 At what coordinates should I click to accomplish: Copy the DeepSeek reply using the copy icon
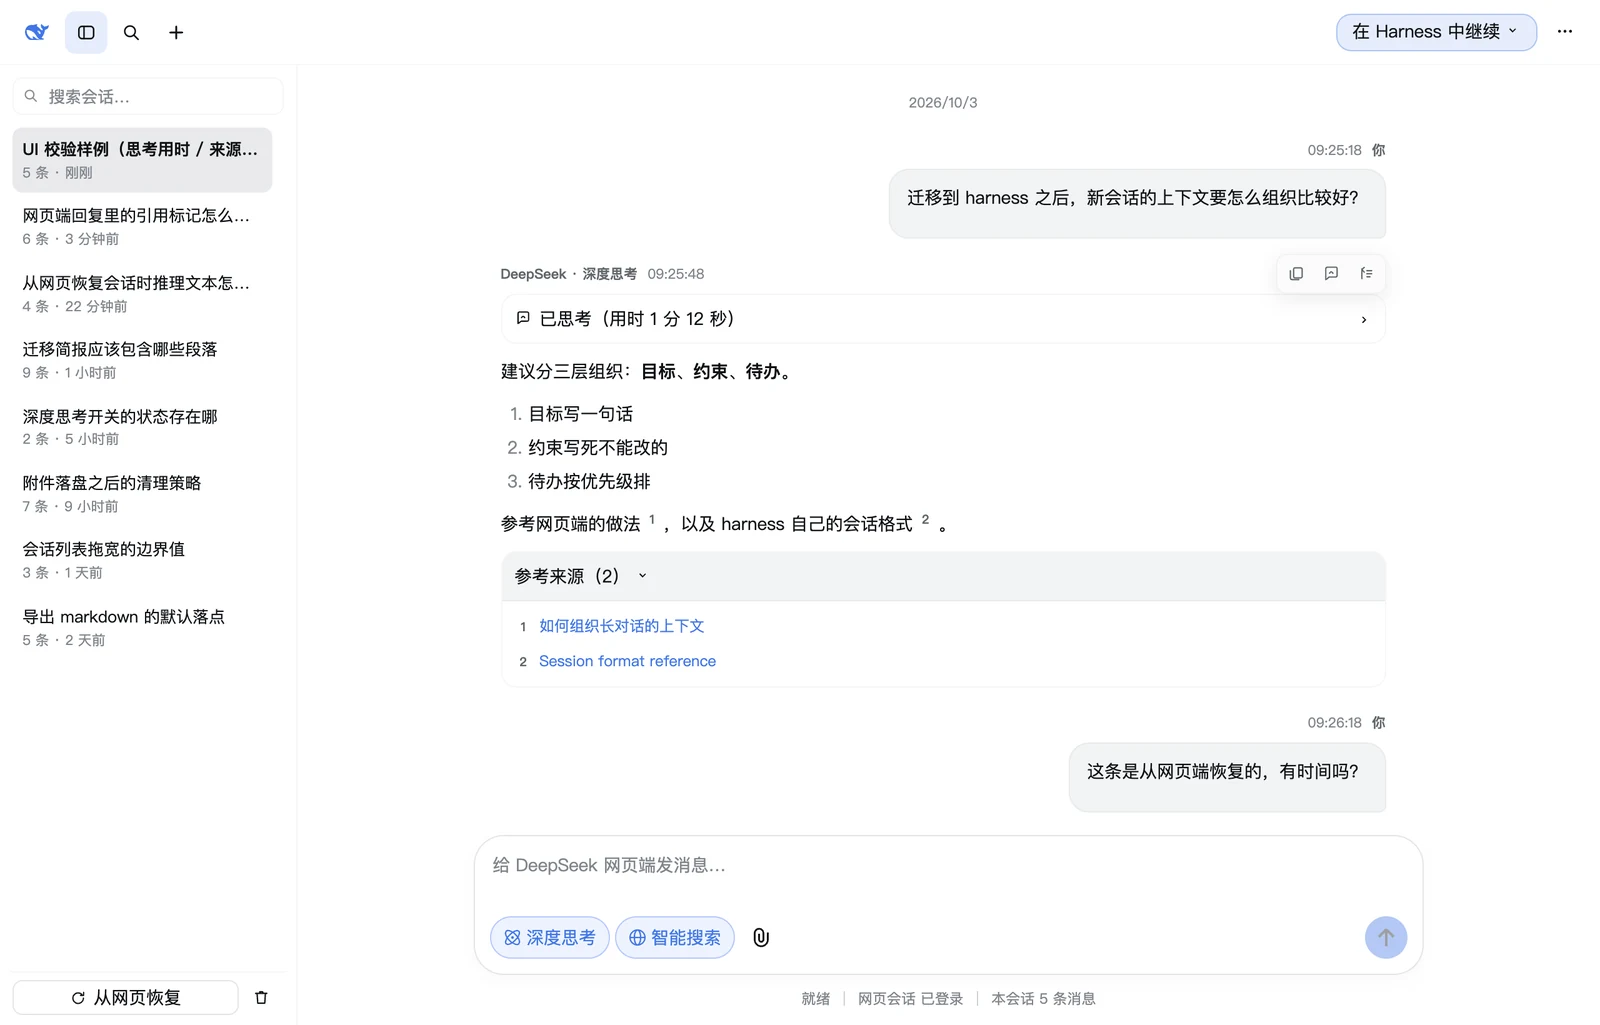tap(1296, 273)
